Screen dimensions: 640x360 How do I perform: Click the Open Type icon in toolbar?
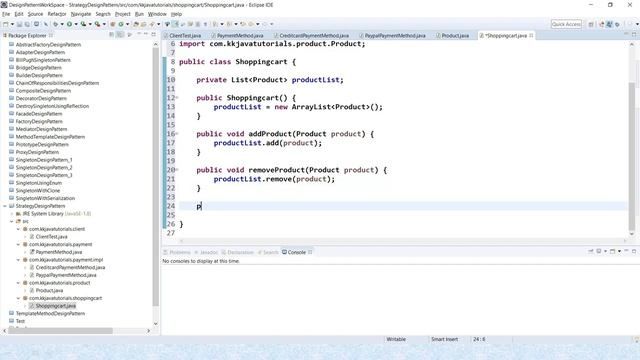pyautogui.click(x=135, y=24)
